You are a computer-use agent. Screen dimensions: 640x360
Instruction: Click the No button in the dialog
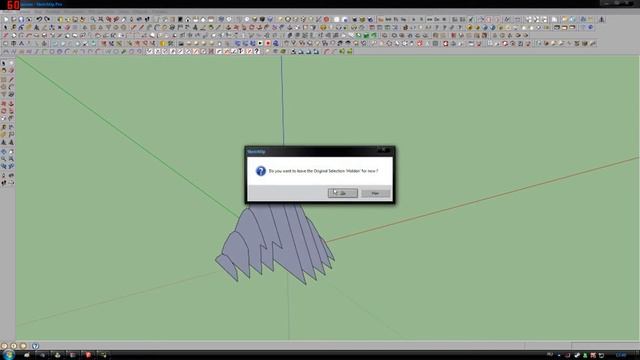[375, 193]
